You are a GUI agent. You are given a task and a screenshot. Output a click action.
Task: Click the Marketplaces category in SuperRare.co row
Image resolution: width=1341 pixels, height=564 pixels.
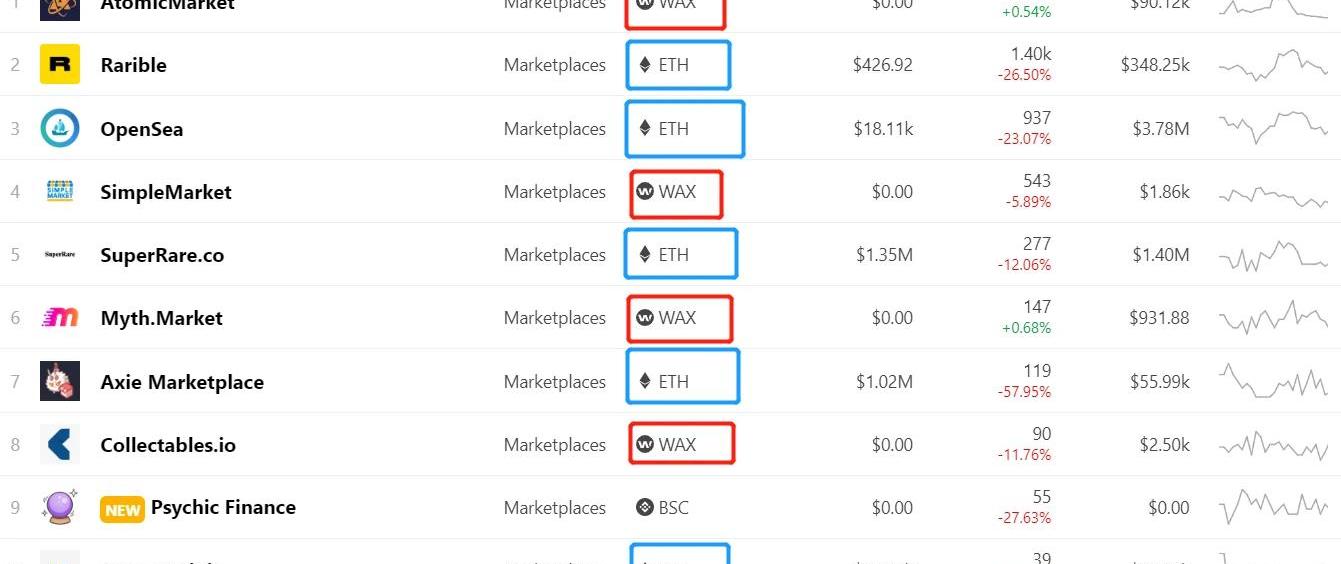[x=555, y=255]
